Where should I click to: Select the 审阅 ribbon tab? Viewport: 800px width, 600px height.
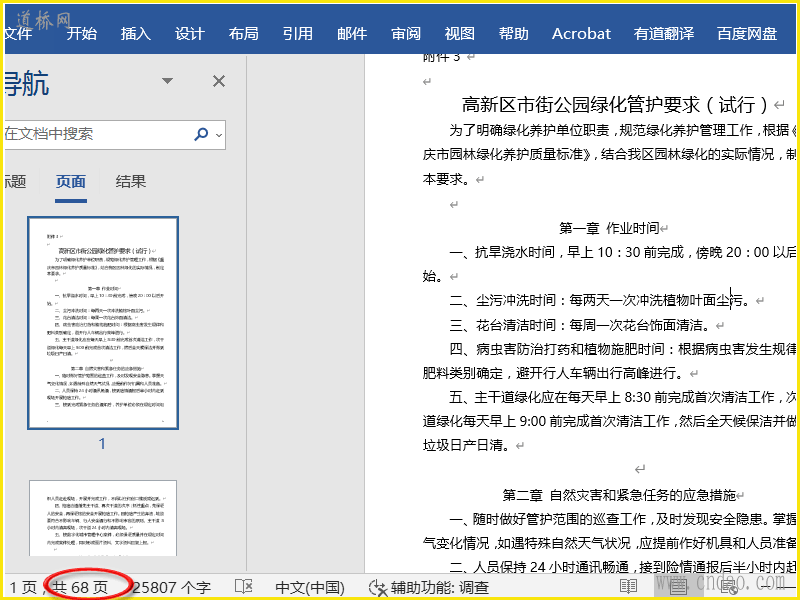tap(406, 34)
